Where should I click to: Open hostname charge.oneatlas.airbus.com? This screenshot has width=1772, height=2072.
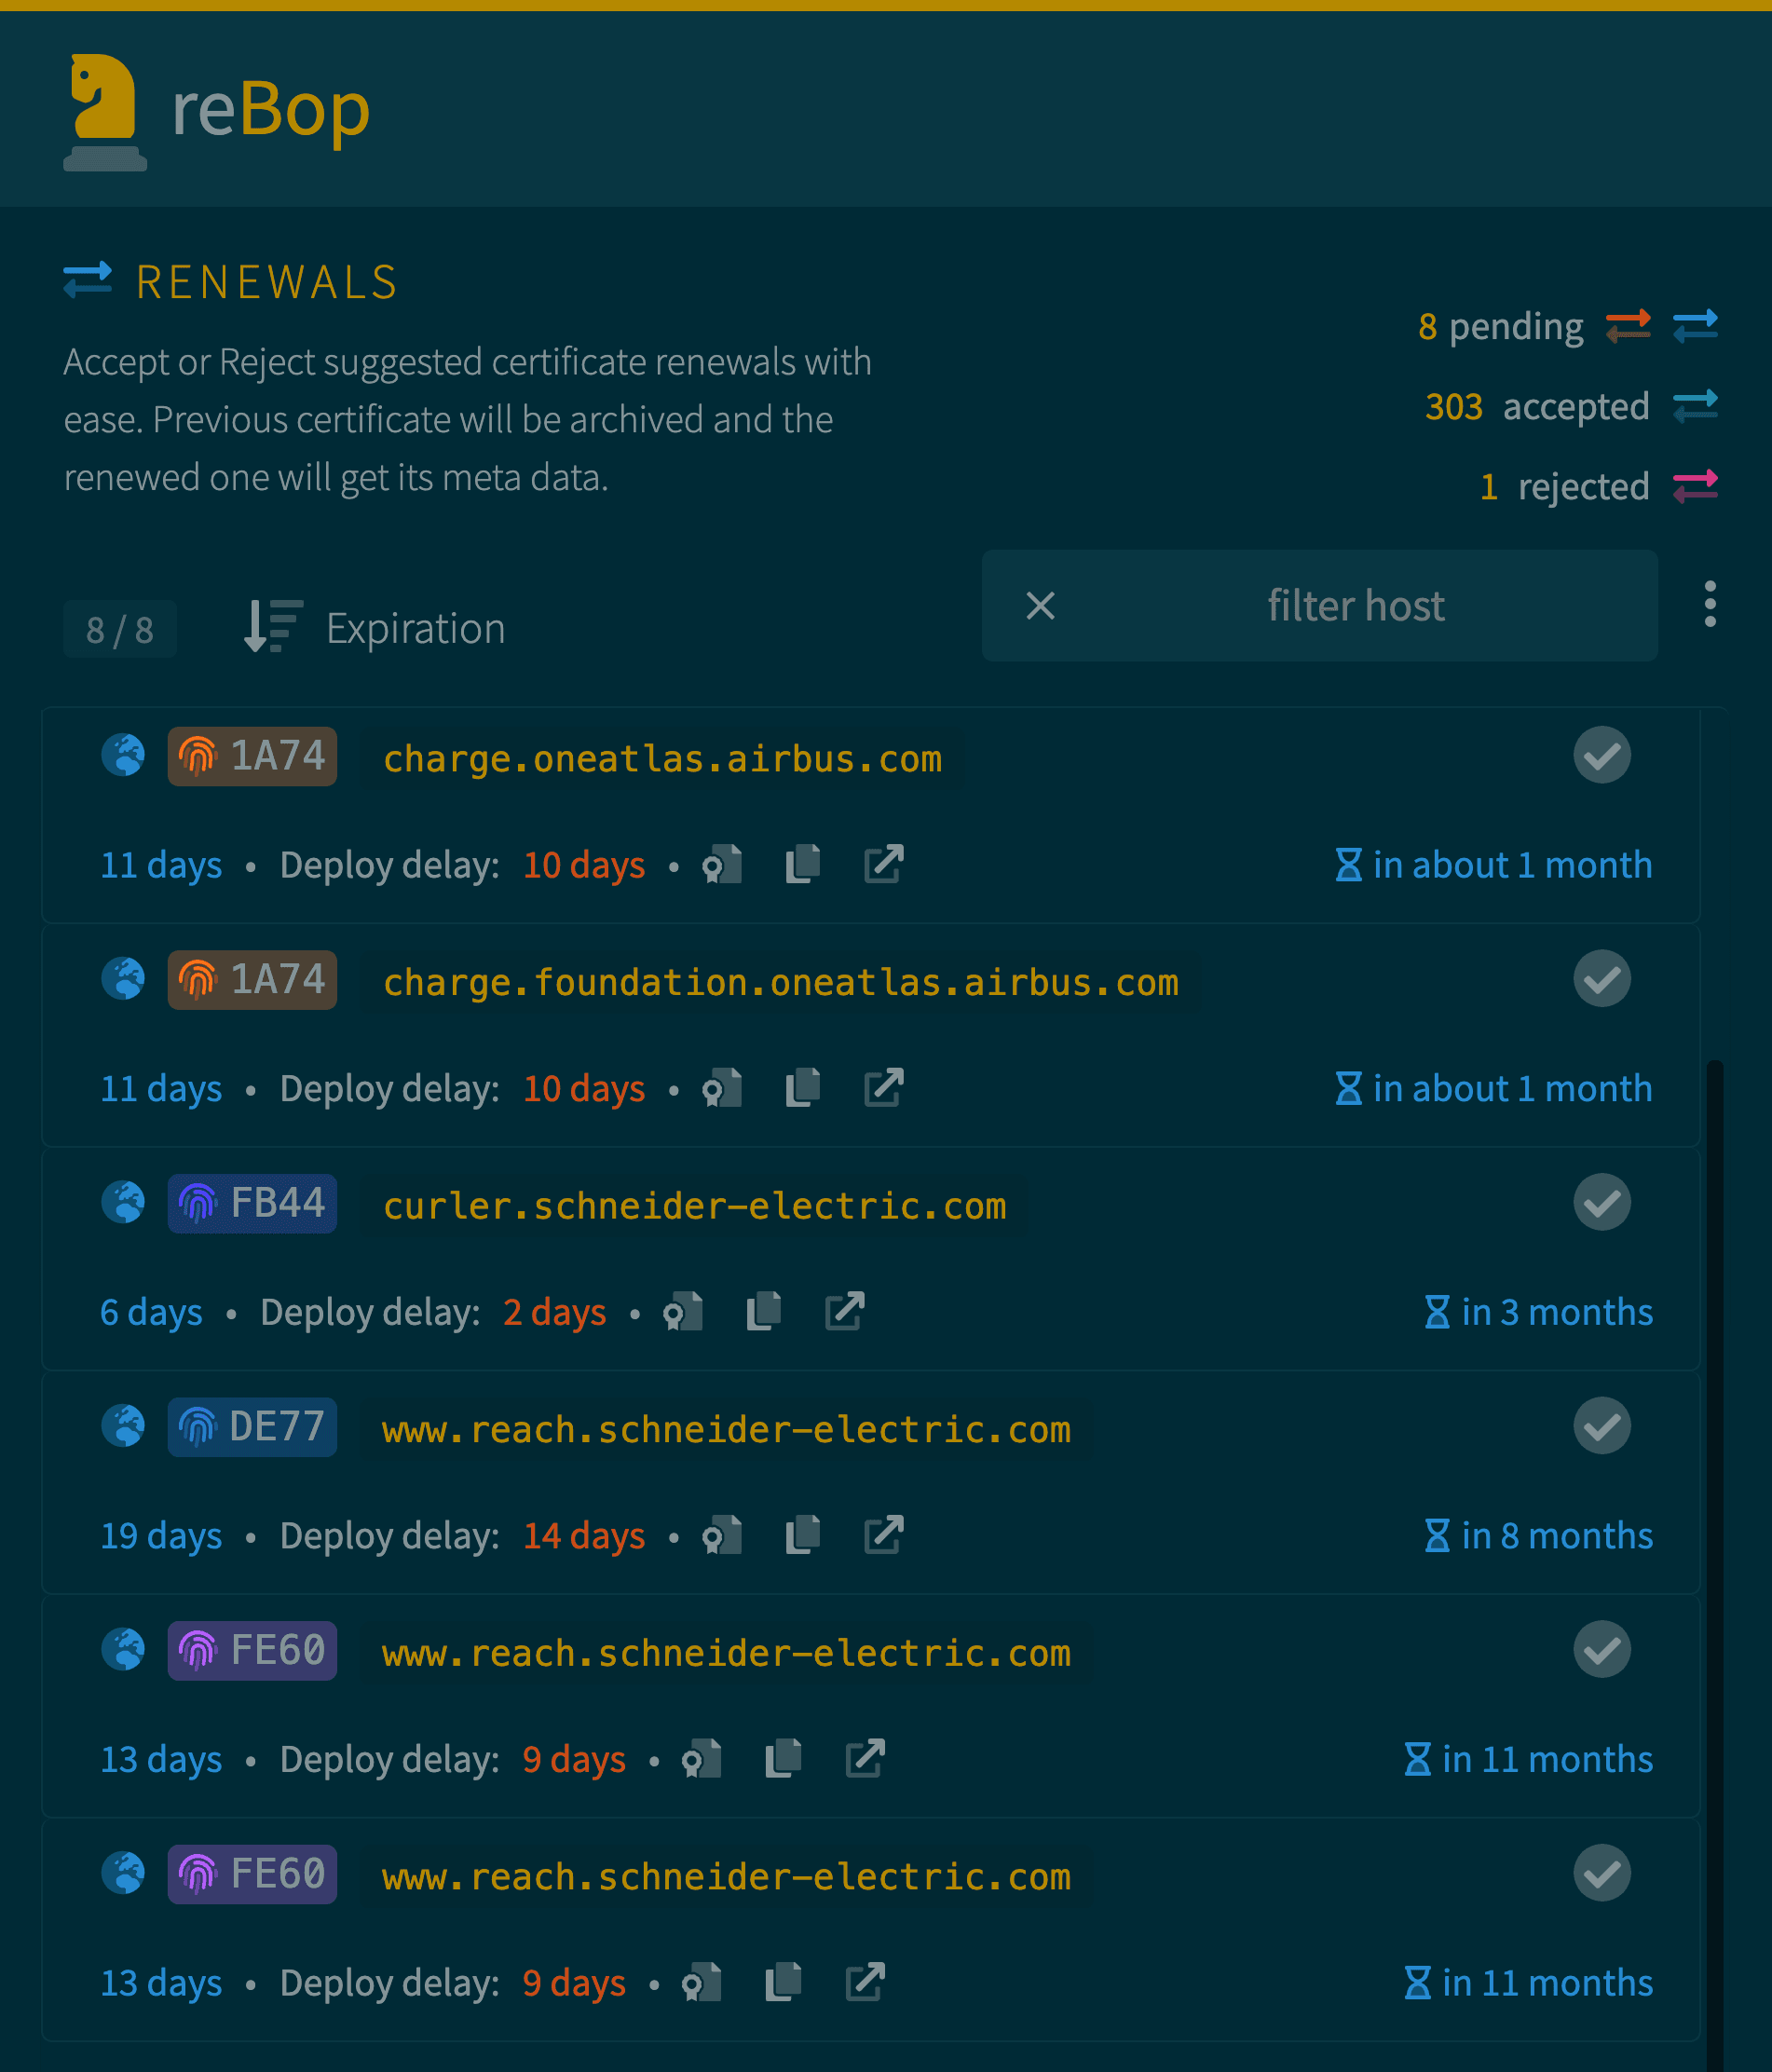663,759
